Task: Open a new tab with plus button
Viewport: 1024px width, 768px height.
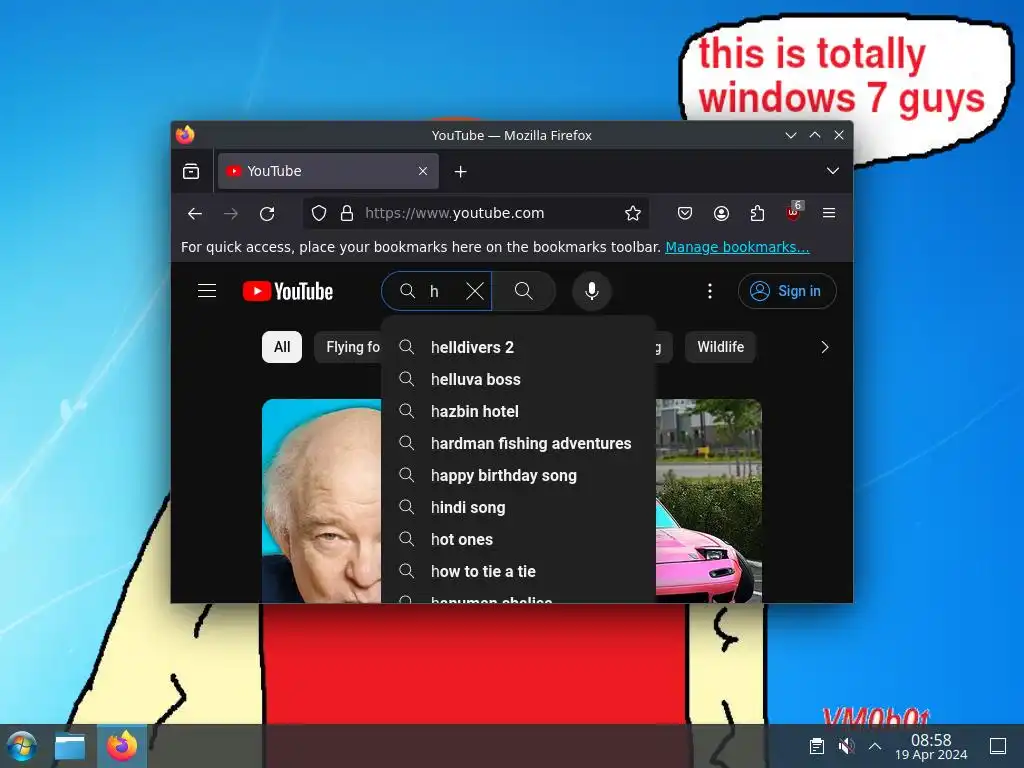Action: point(460,171)
